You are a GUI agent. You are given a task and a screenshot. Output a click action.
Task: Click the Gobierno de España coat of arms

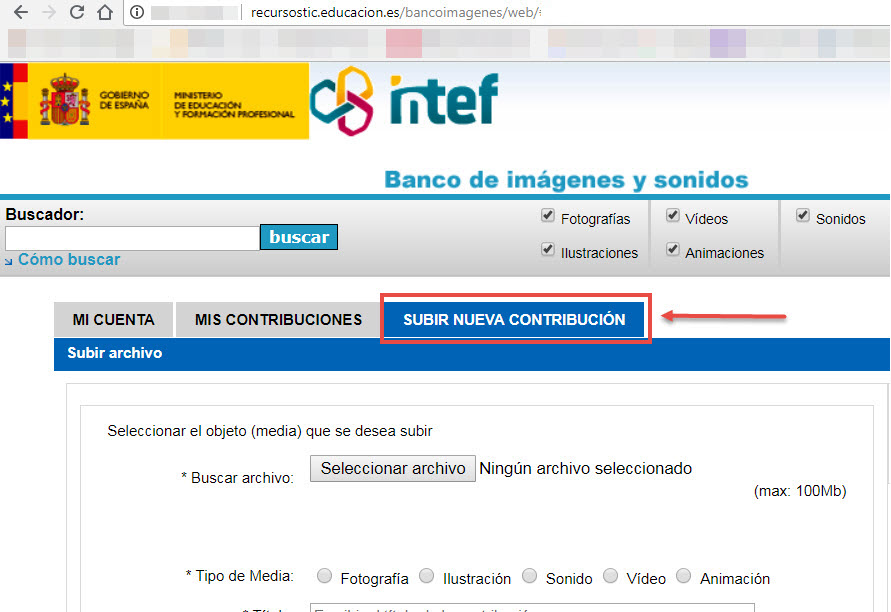pos(63,100)
